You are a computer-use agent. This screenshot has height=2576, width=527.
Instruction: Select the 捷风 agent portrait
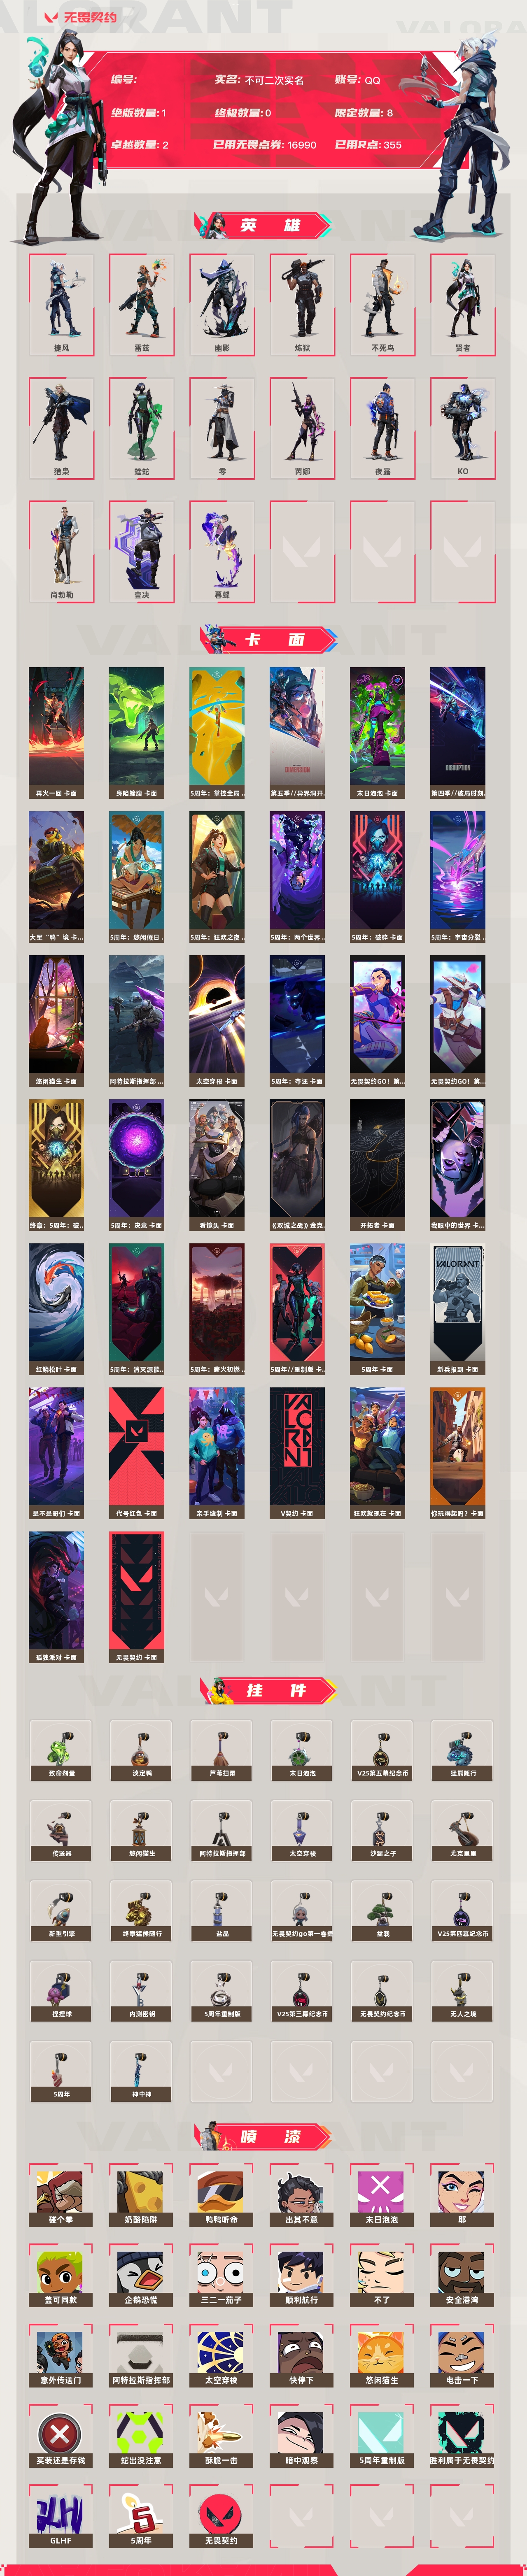pyautogui.click(x=61, y=304)
